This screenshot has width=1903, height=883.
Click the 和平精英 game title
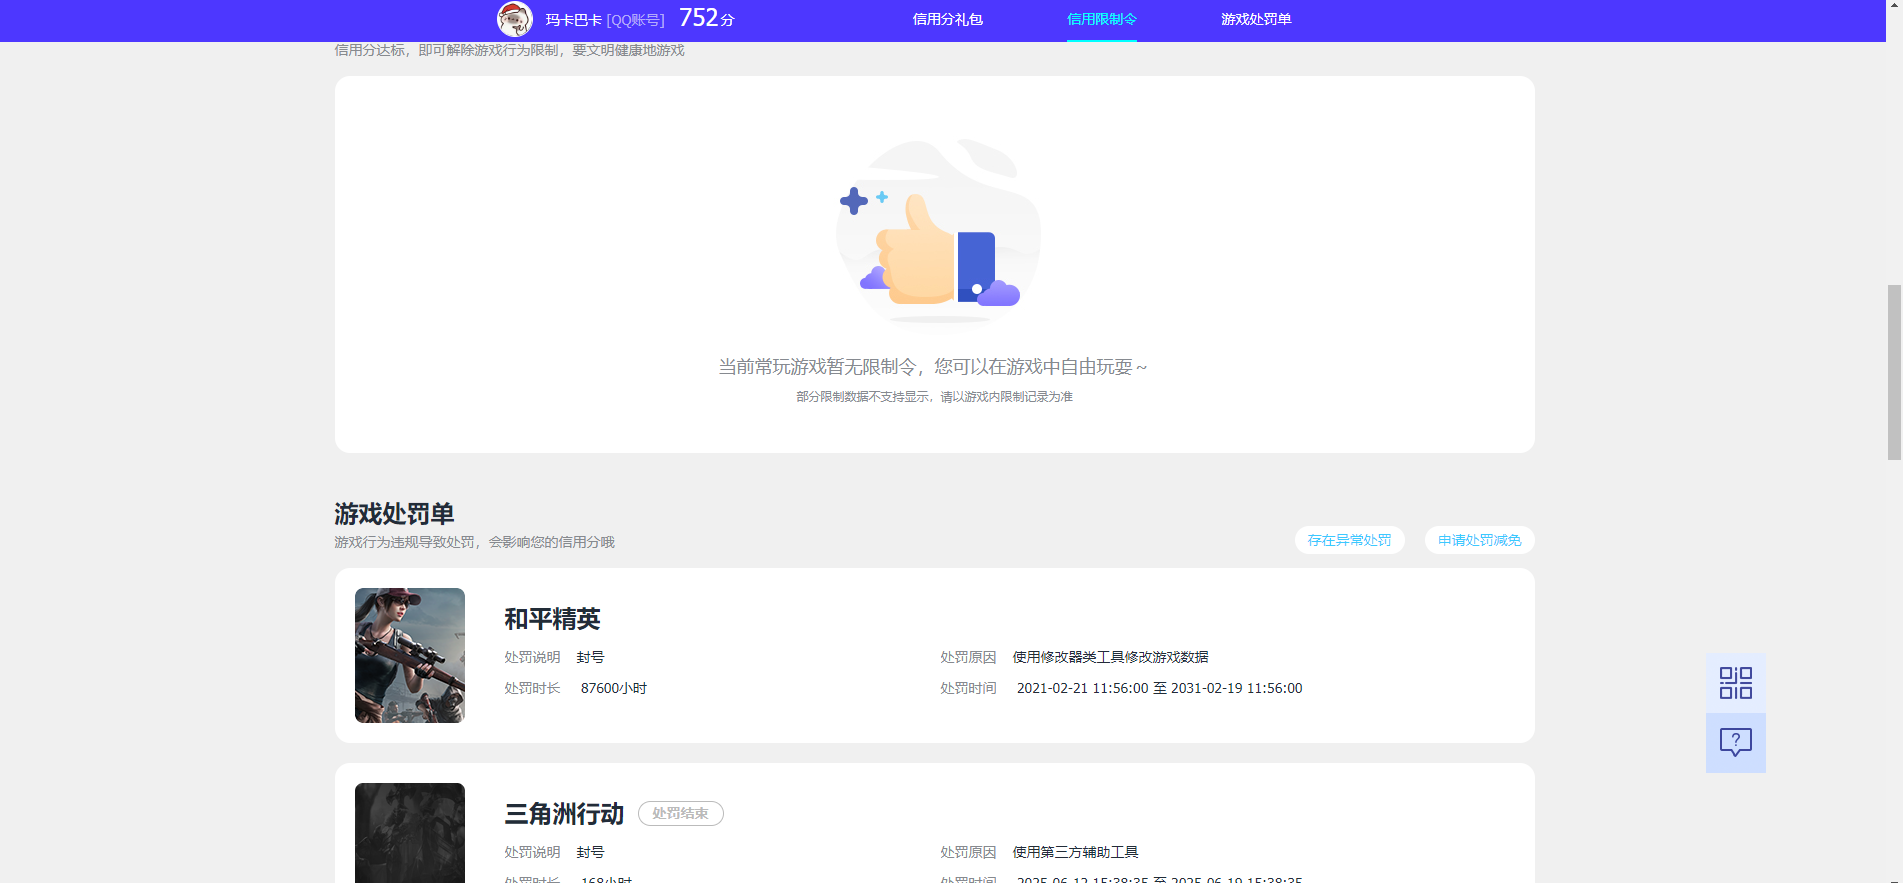pyautogui.click(x=552, y=619)
